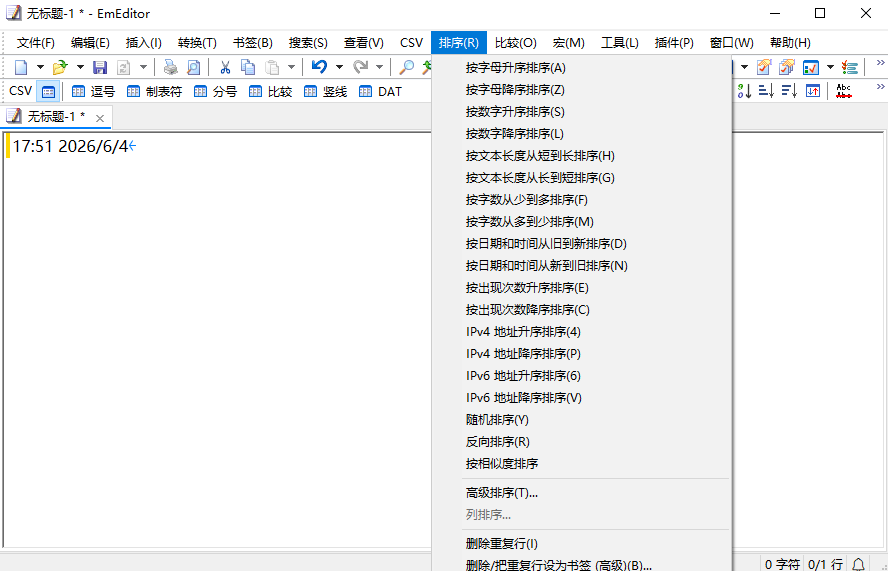Enable 逗号 comma-separated mode

(93, 91)
